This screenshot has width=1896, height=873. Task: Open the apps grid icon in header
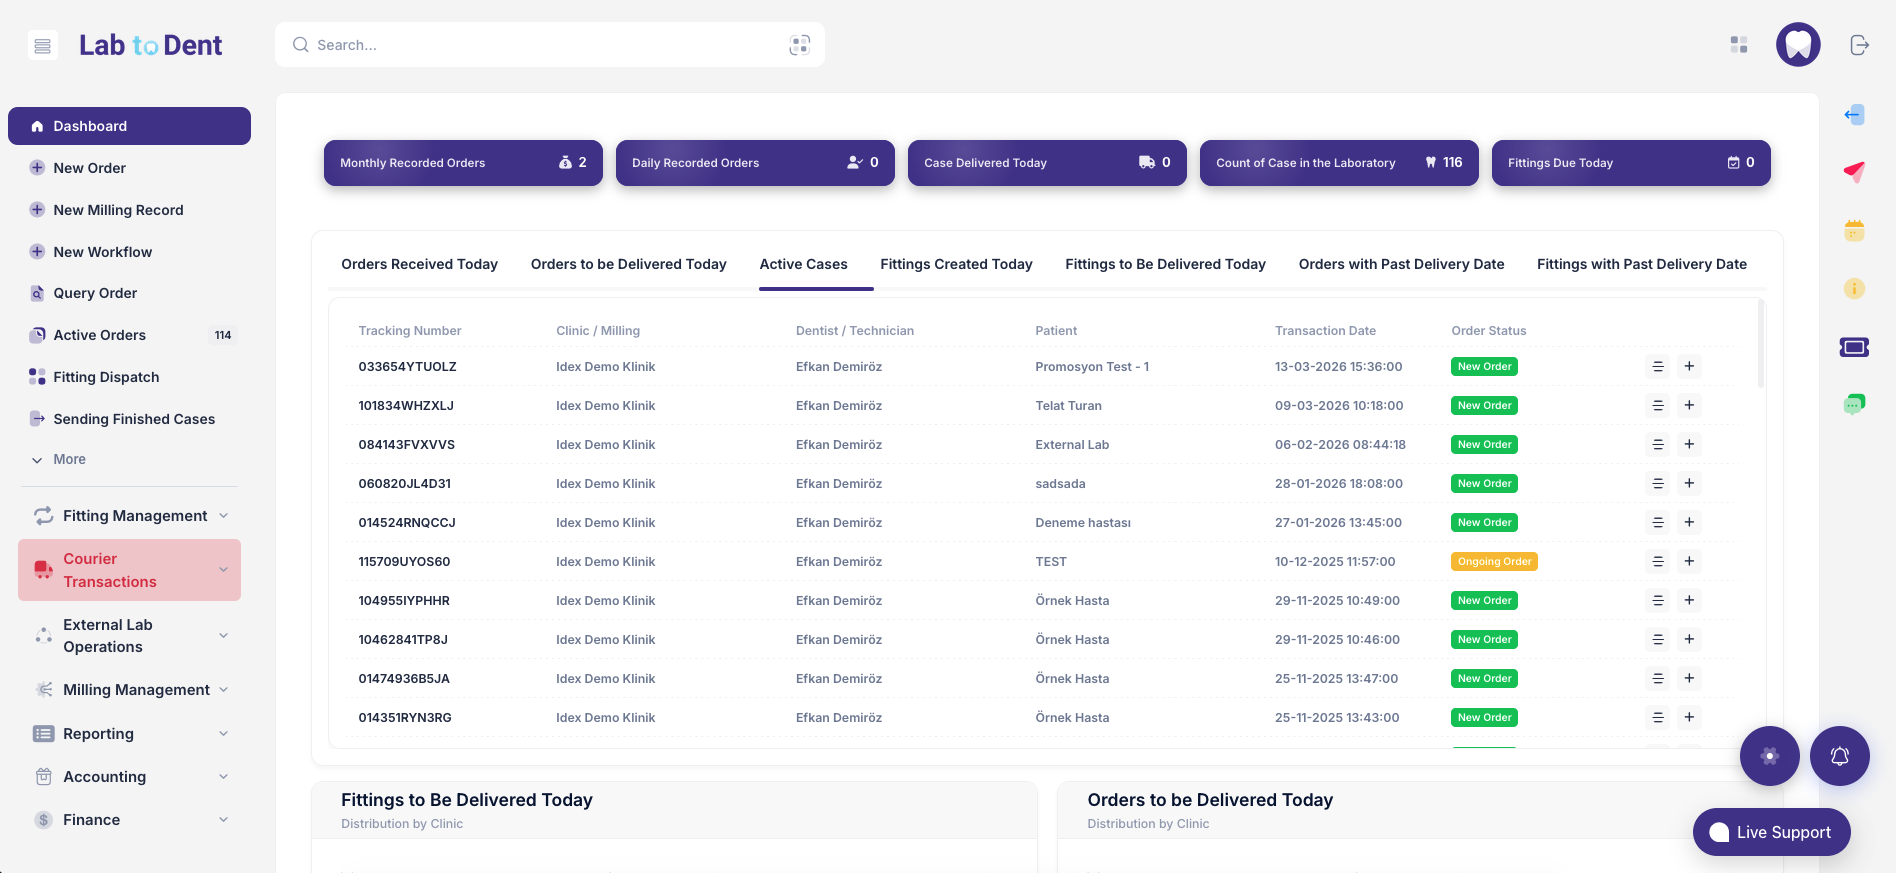[x=1739, y=45]
